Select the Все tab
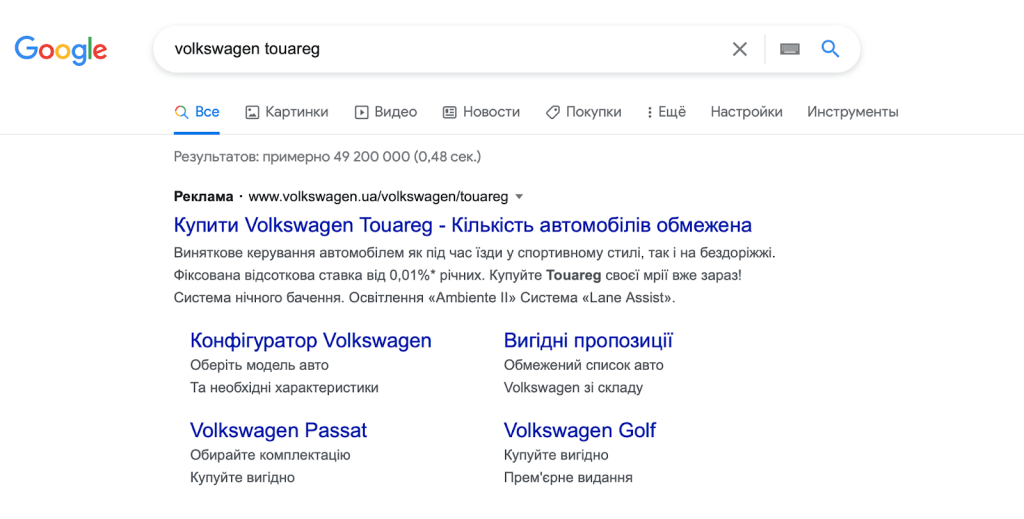 tap(197, 112)
